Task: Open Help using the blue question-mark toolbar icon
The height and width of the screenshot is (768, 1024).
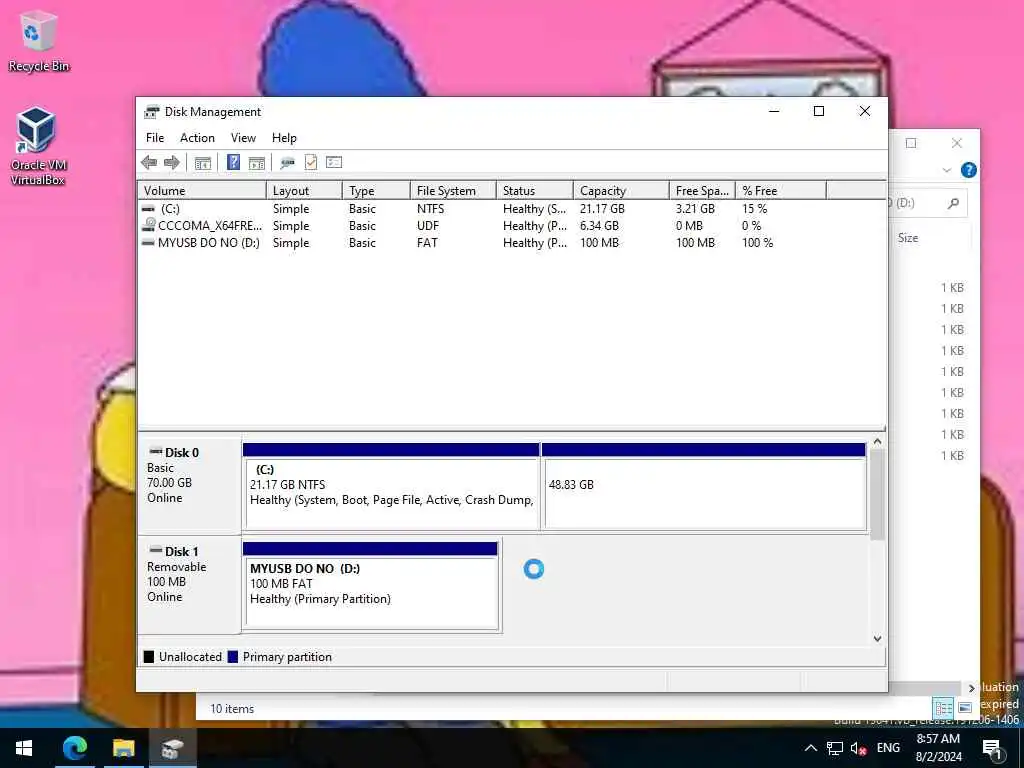Action: (233, 162)
